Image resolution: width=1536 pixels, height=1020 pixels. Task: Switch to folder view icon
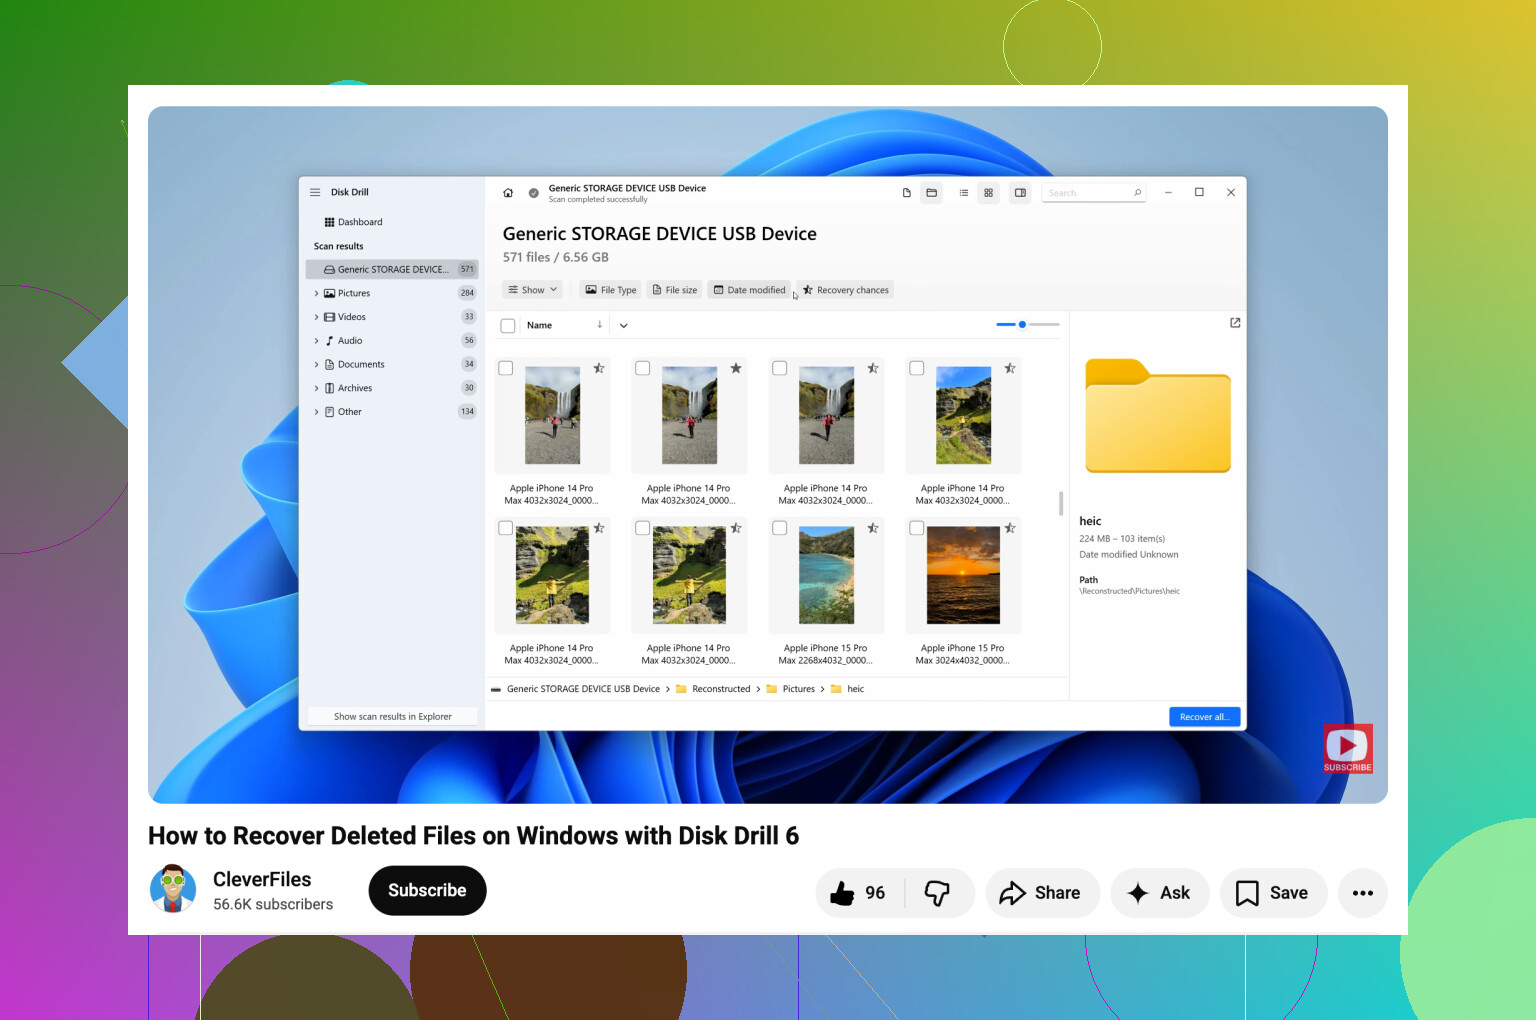tap(932, 193)
